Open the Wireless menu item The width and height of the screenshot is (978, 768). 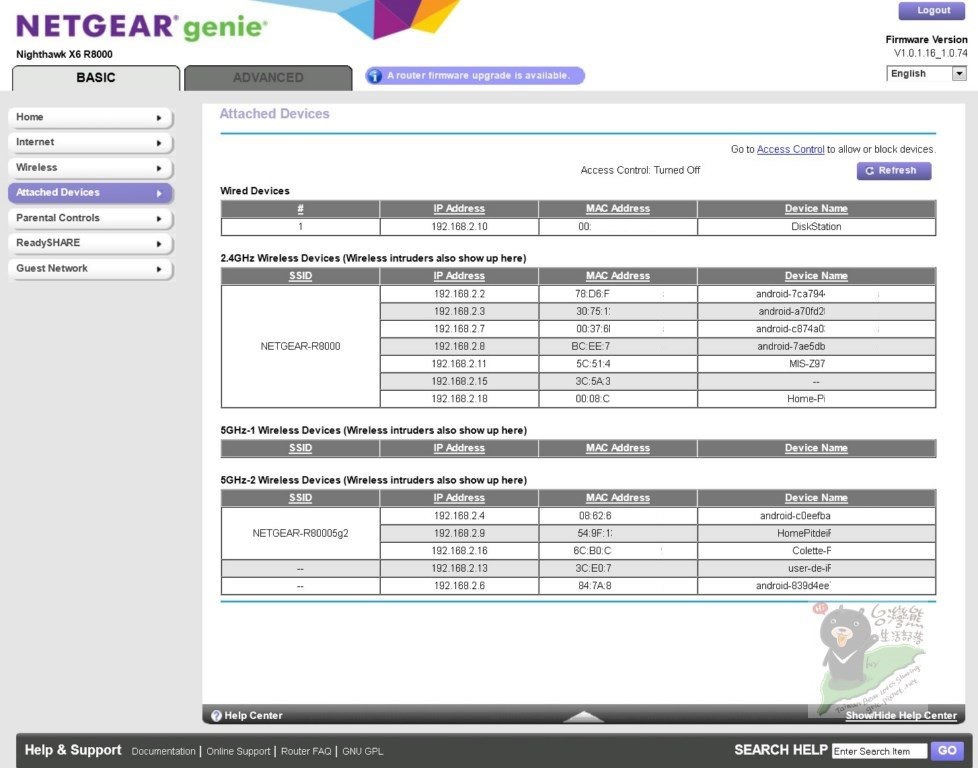click(x=90, y=168)
